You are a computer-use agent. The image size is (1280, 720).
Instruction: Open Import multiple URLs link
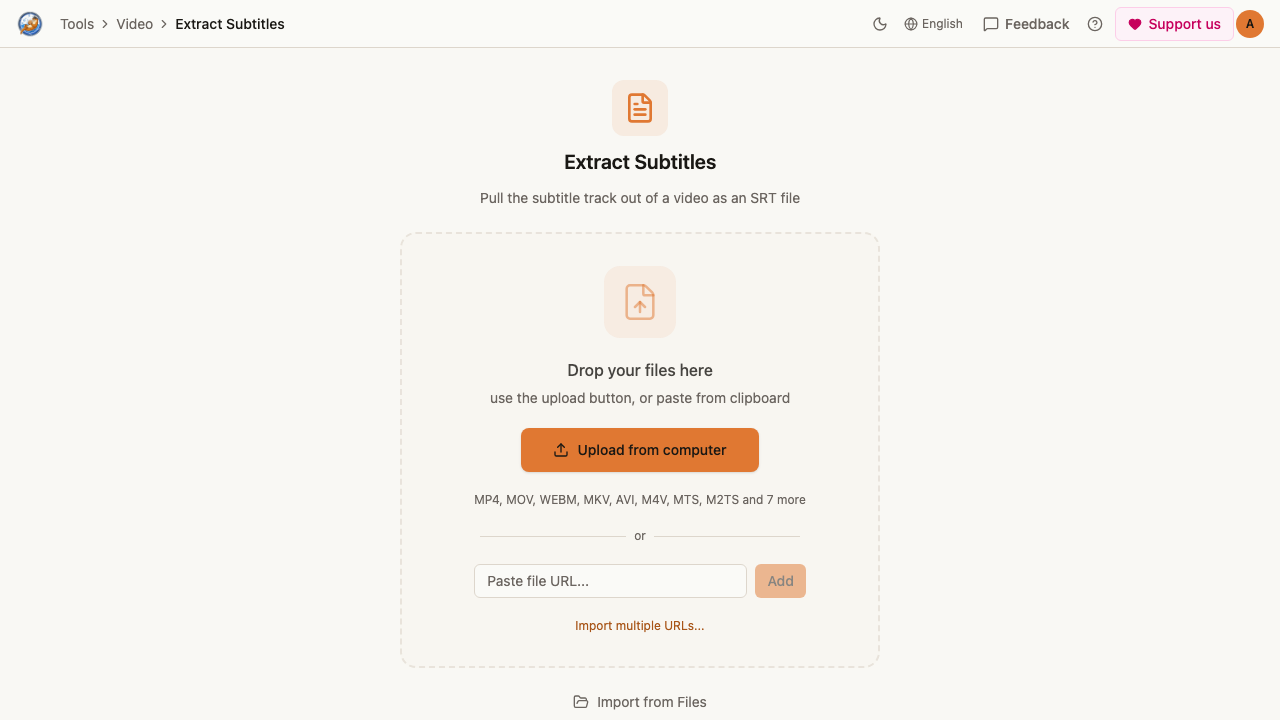pyautogui.click(x=640, y=626)
